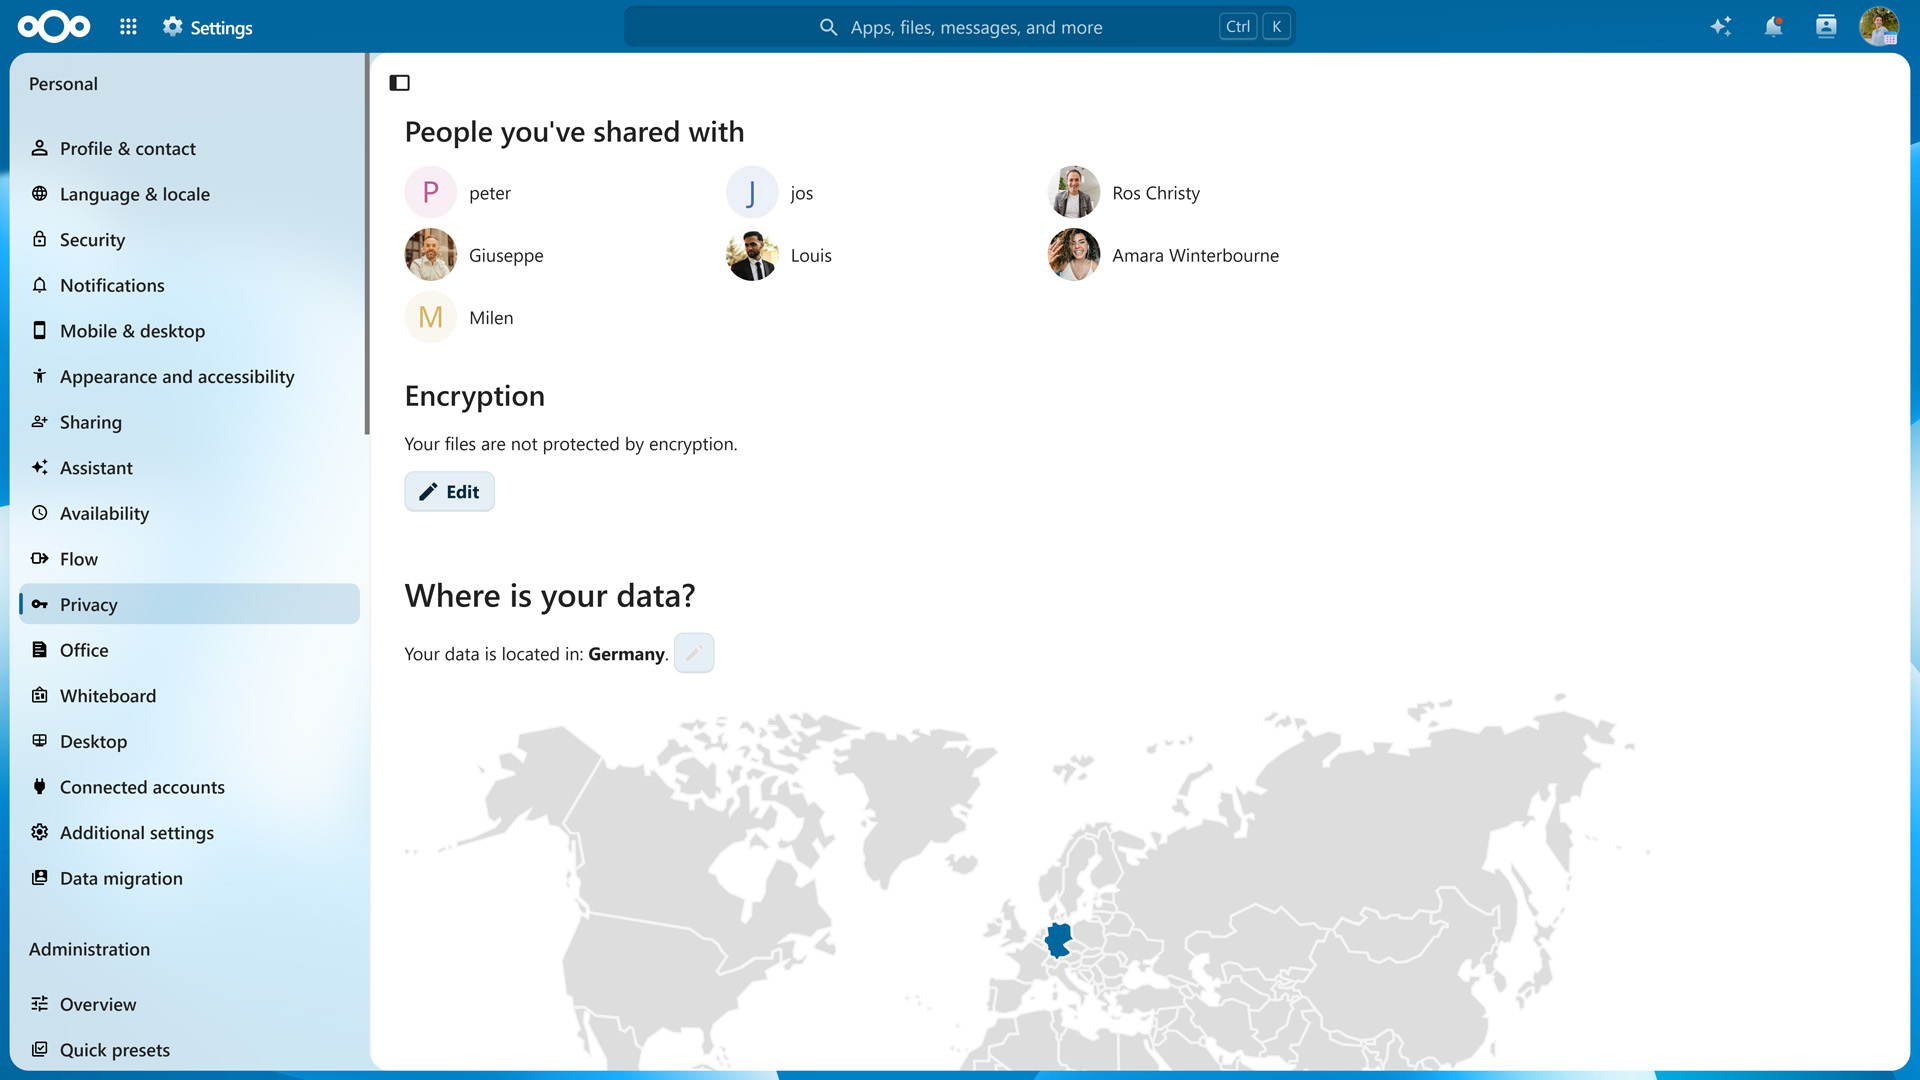1920x1080 pixels.
Task: Open the administration Overview page
Action: click(x=189, y=1004)
